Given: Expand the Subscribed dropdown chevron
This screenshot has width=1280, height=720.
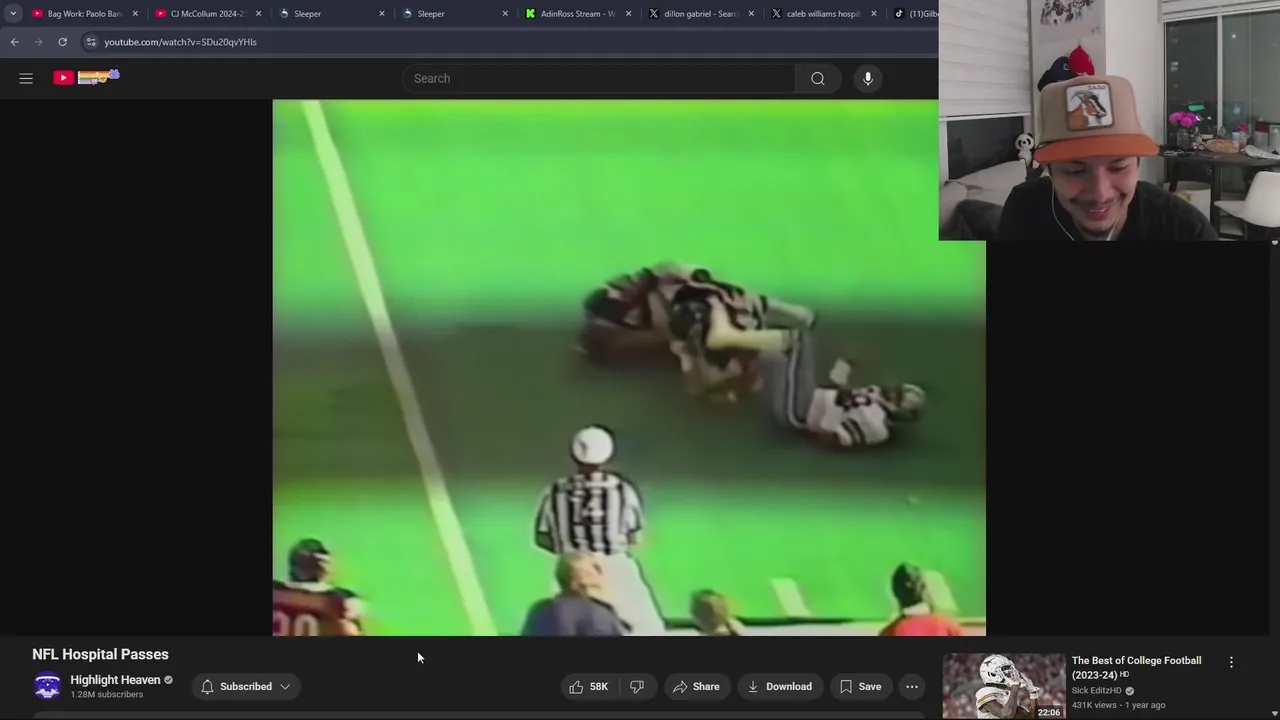Looking at the screenshot, I should [285, 687].
